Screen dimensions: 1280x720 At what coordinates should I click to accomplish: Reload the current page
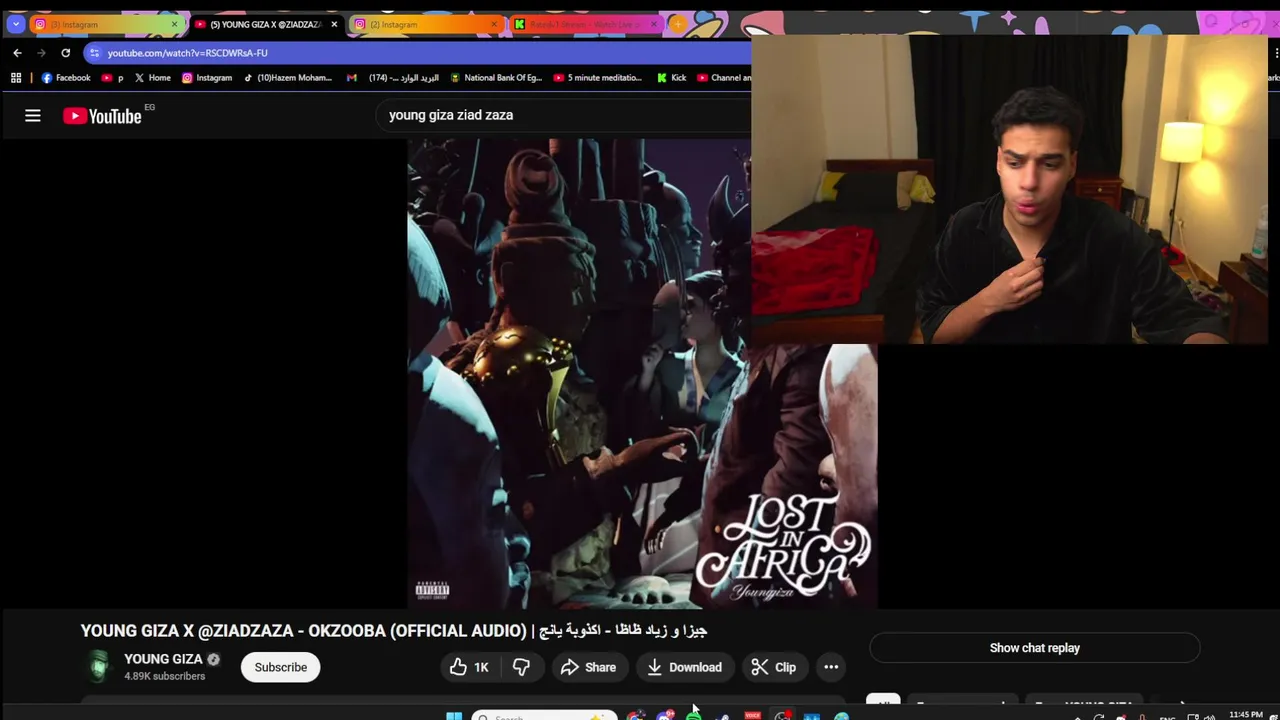pos(65,53)
